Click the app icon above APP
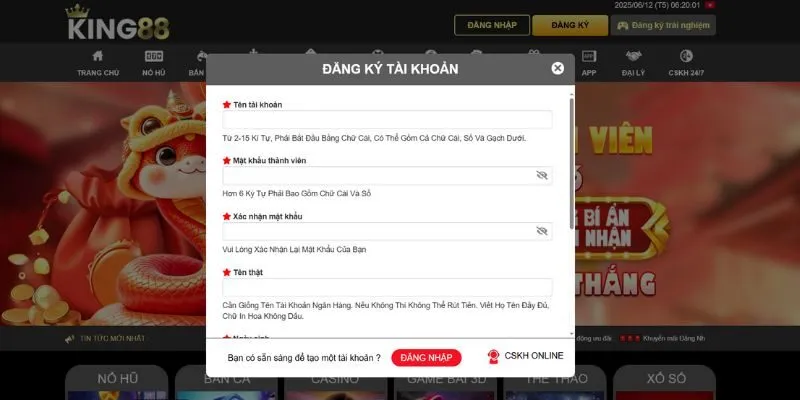The width and height of the screenshot is (800, 400). point(589,56)
